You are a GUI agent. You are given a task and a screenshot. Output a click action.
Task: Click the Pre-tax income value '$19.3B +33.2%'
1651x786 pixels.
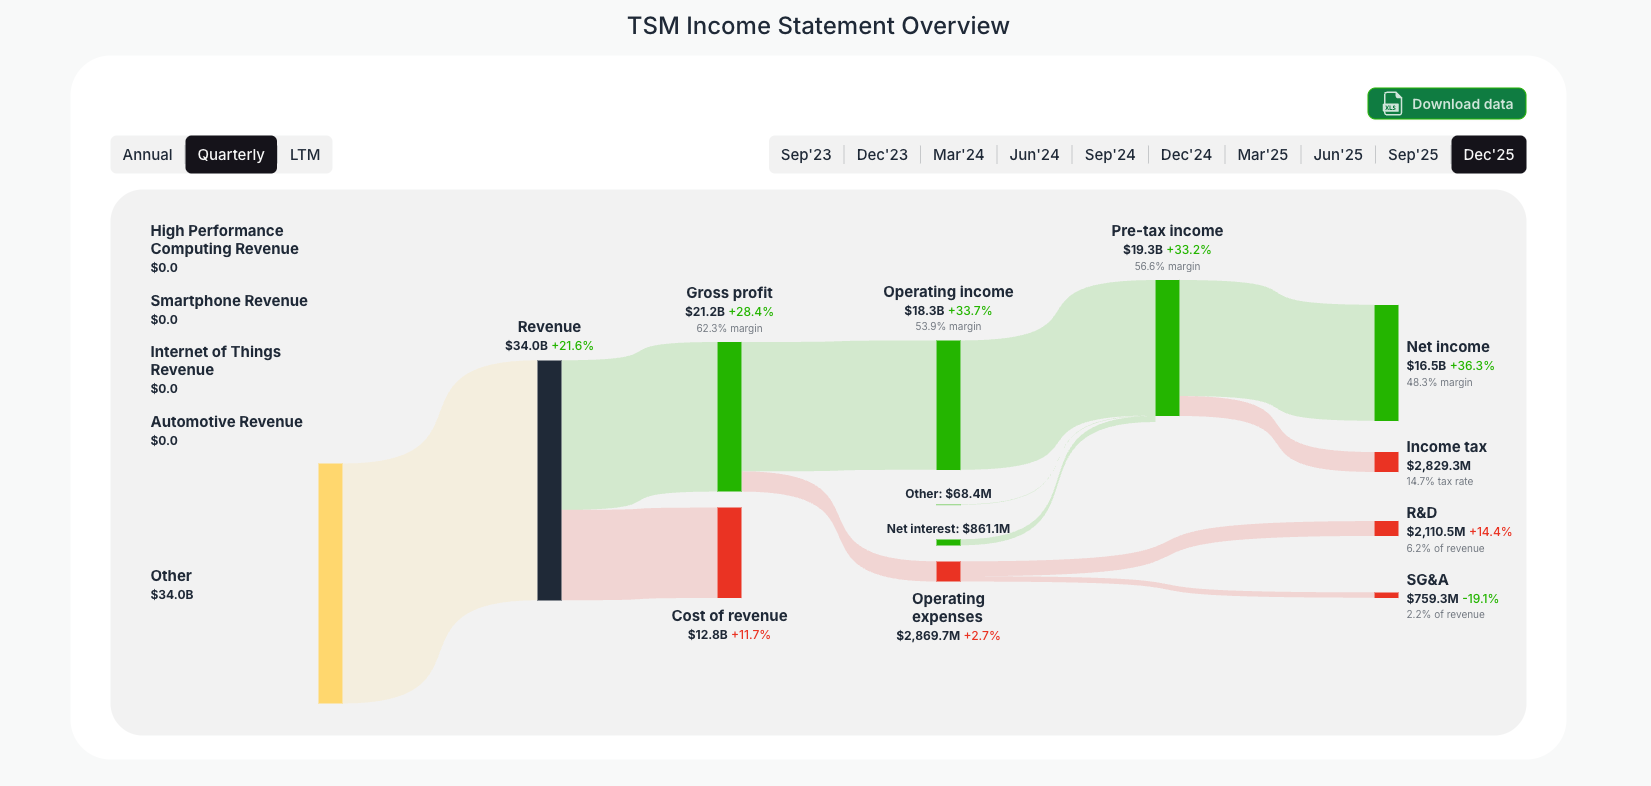click(1167, 250)
